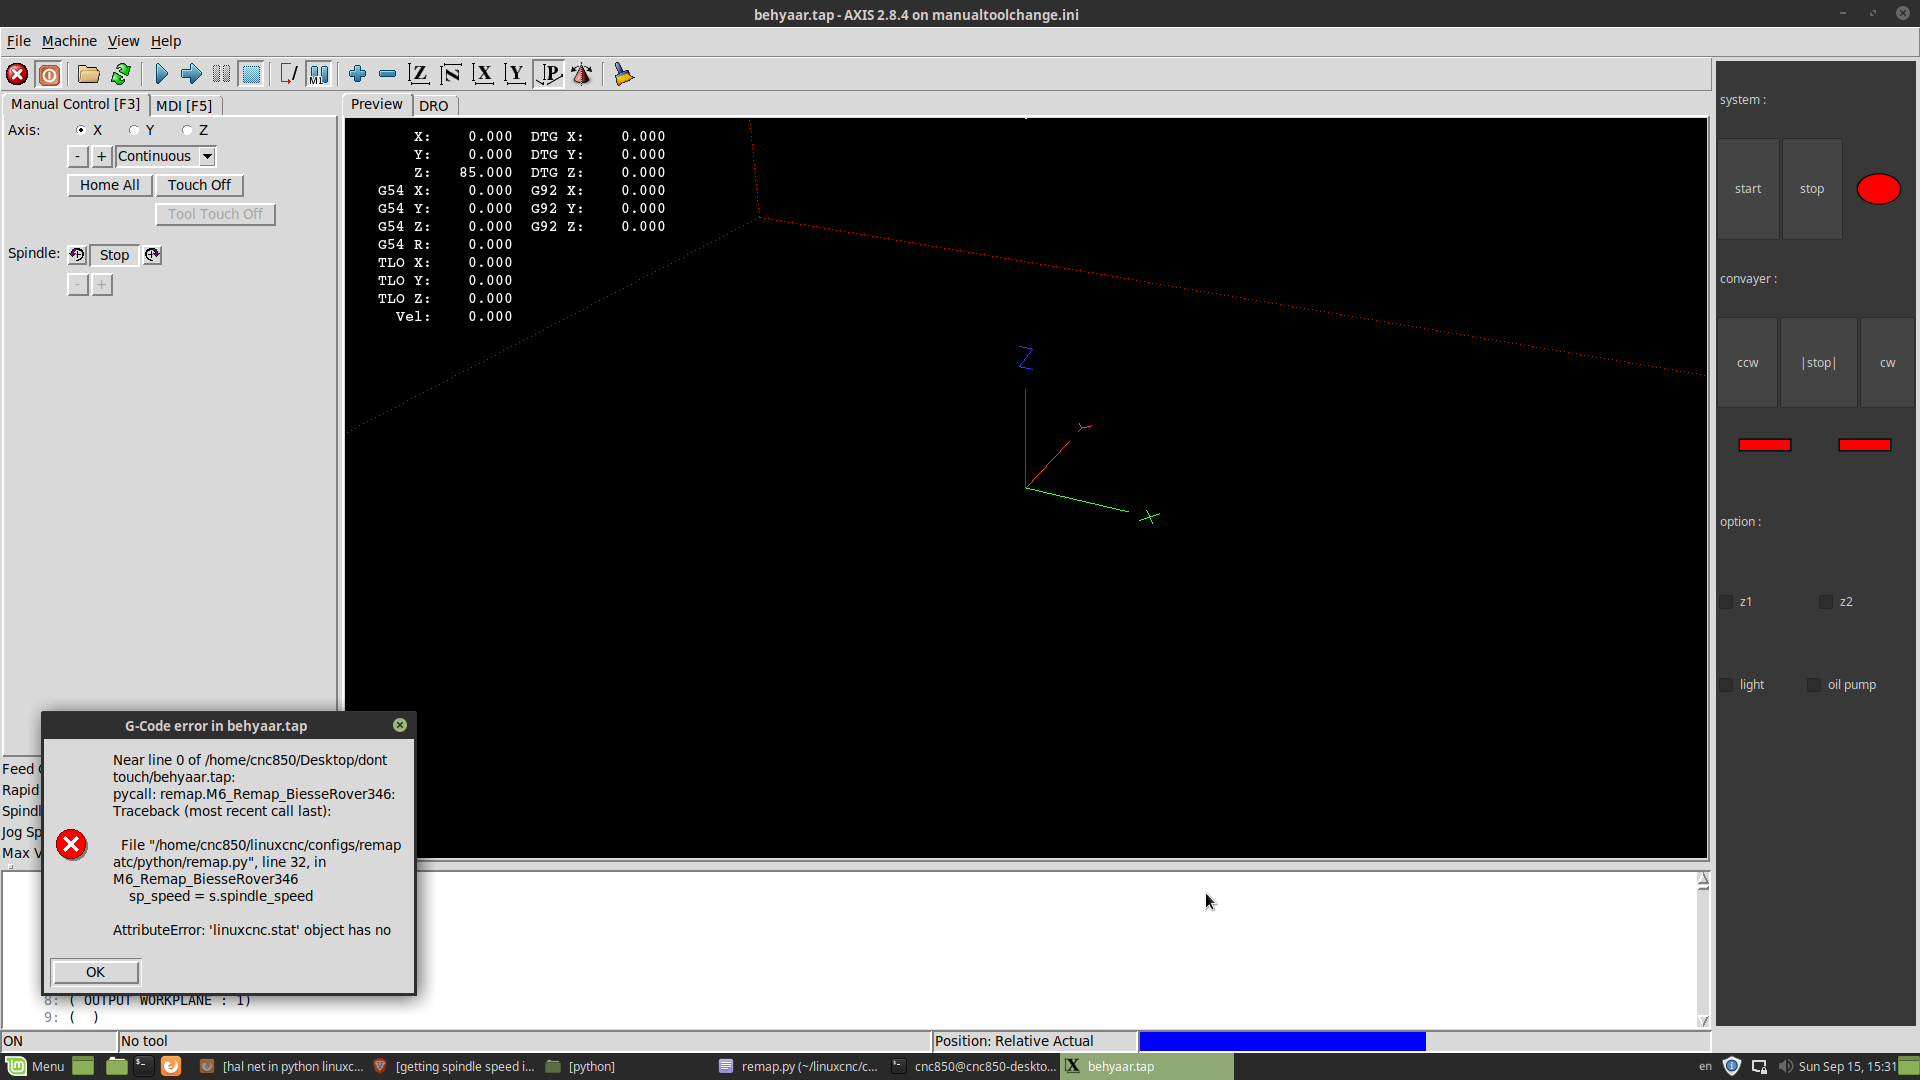Clear live plot with broom icon
Screen dimensions: 1920x1080
623,74
